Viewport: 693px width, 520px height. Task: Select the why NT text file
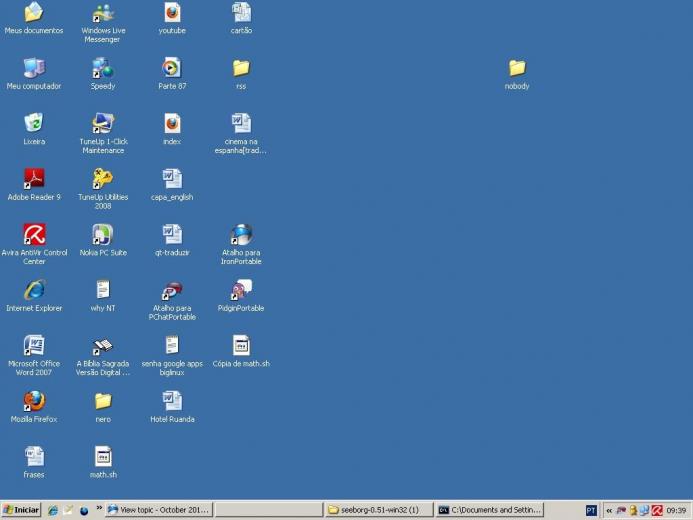pos(103,290)
